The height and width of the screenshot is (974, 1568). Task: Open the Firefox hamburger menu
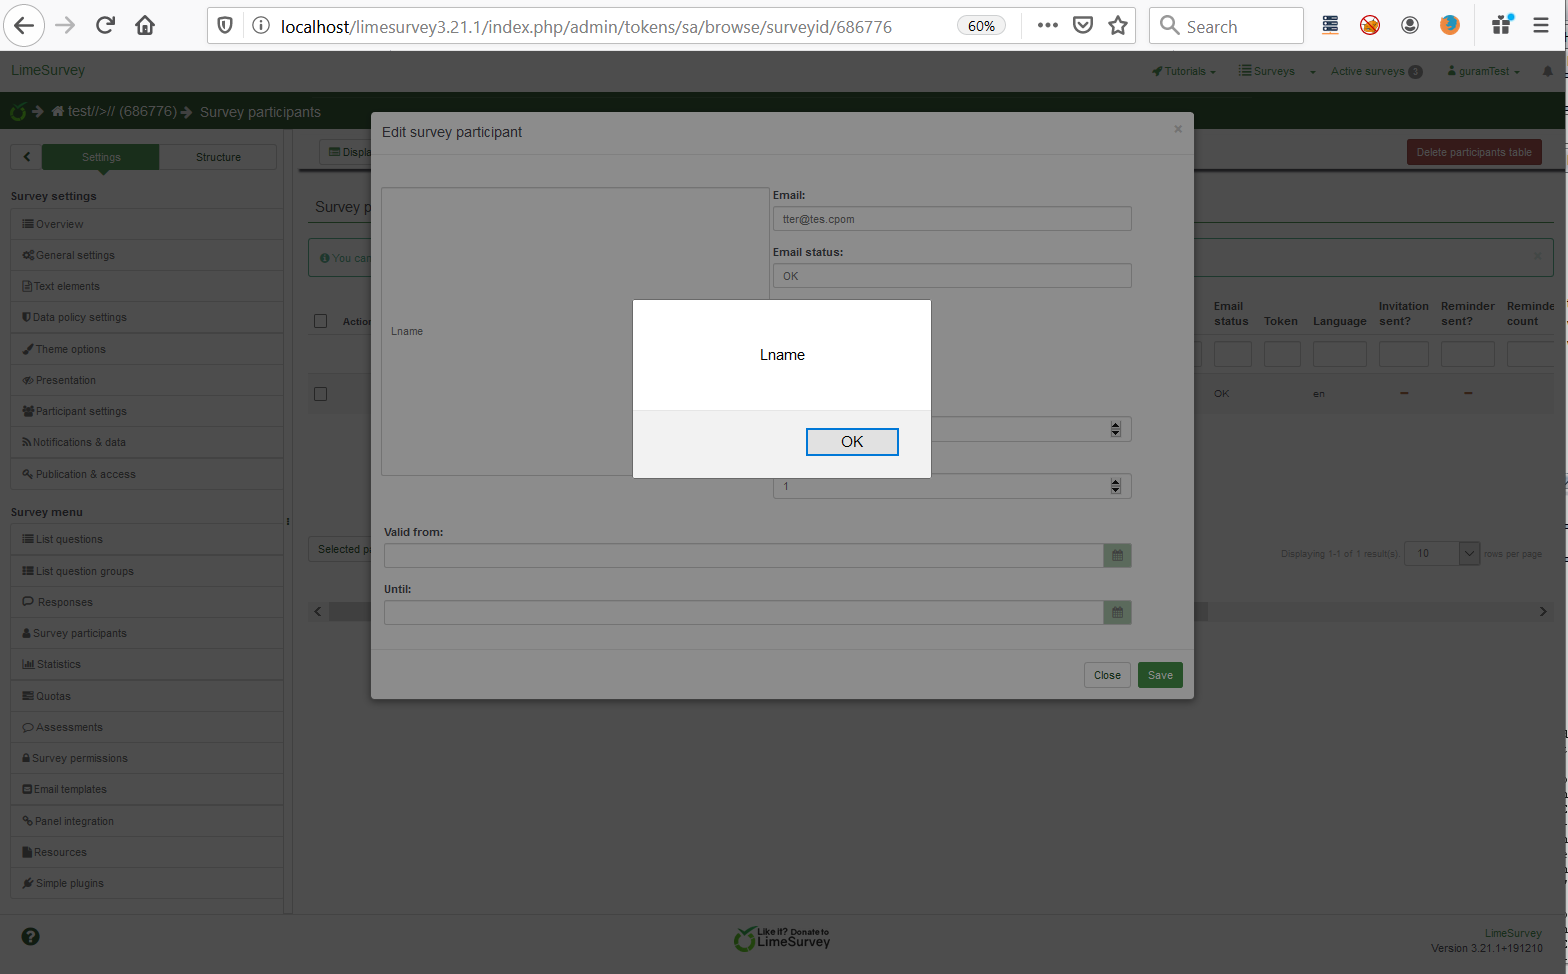(1541, 26)
